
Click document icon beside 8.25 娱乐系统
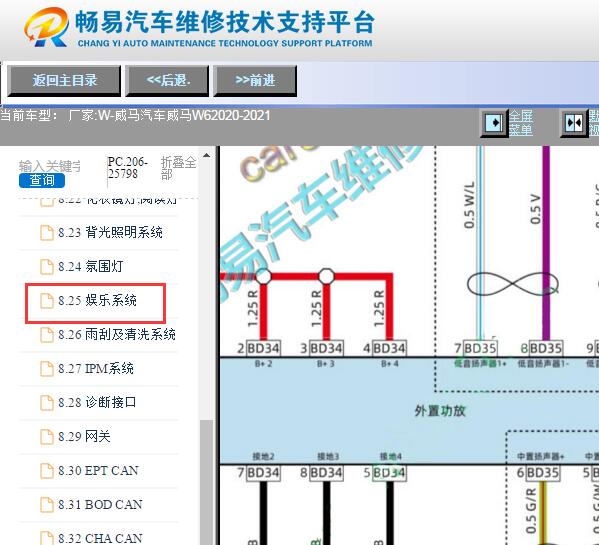coord(47,301)
